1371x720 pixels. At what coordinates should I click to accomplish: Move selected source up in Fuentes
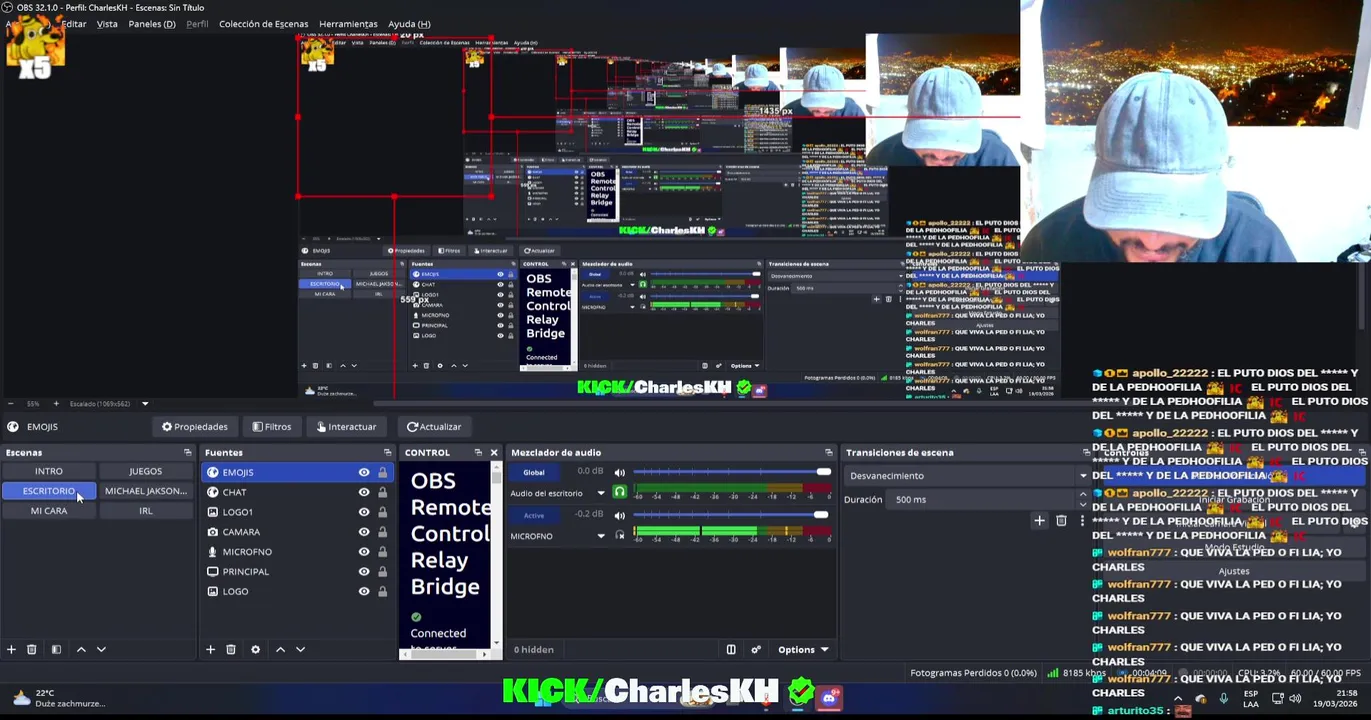point(280,650)
